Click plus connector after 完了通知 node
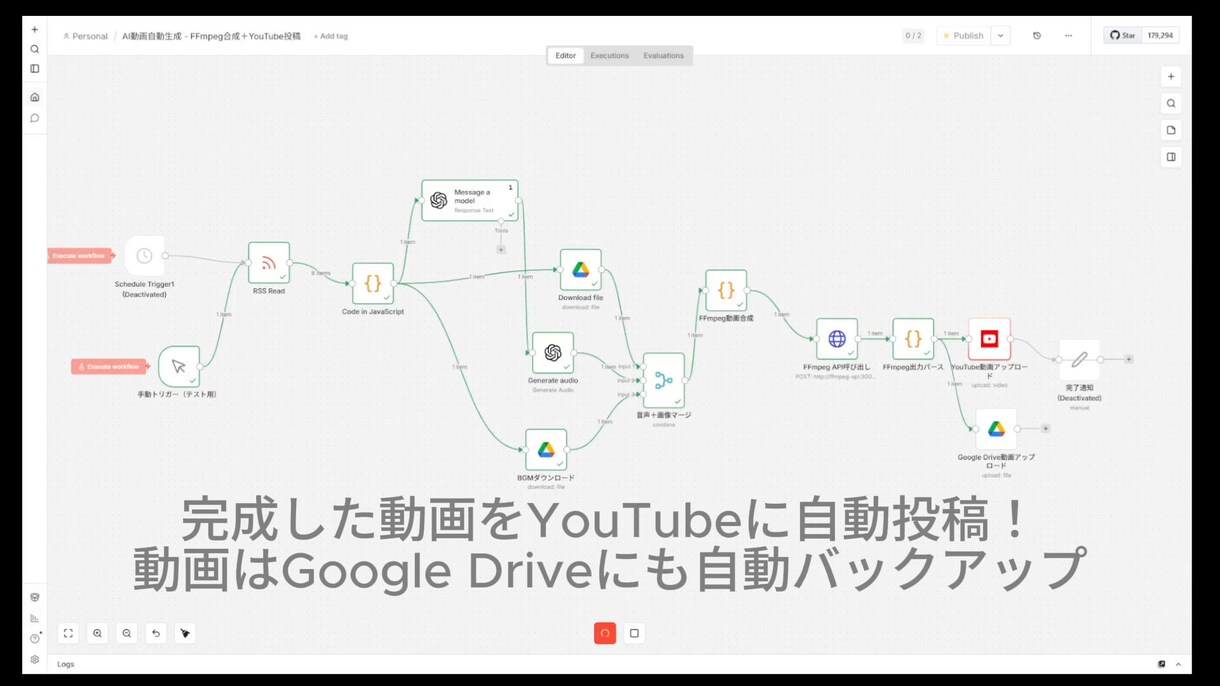The width and height of the screenshot is (1220, 686). [x=1129, y=359]
